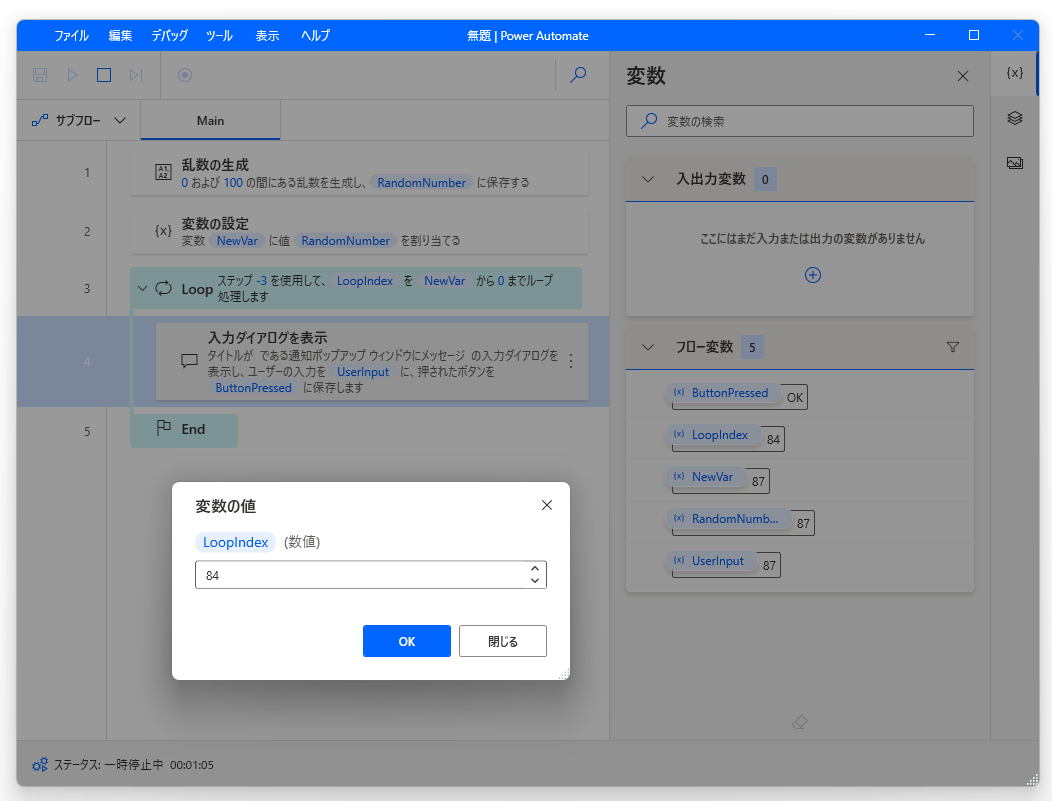Open the variables pane on the right edge
This screenshot has height=801, width=1052.
click(x=1014, y=73)
